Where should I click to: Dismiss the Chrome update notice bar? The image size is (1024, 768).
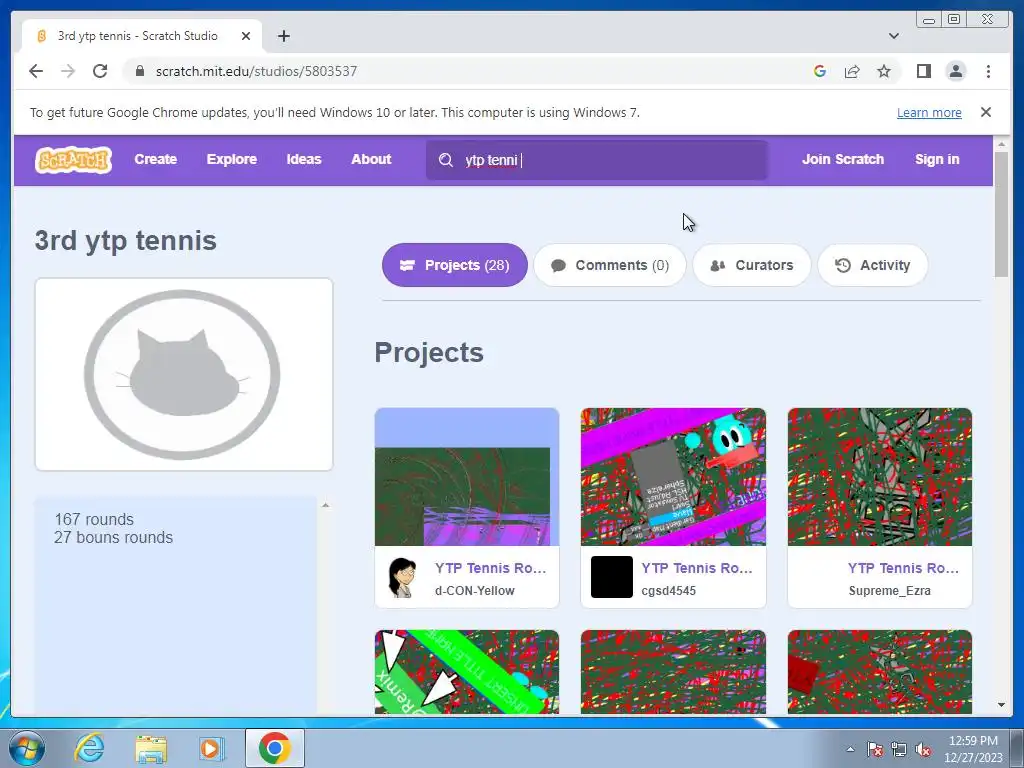pyautogui.click(x=986, y=112)
